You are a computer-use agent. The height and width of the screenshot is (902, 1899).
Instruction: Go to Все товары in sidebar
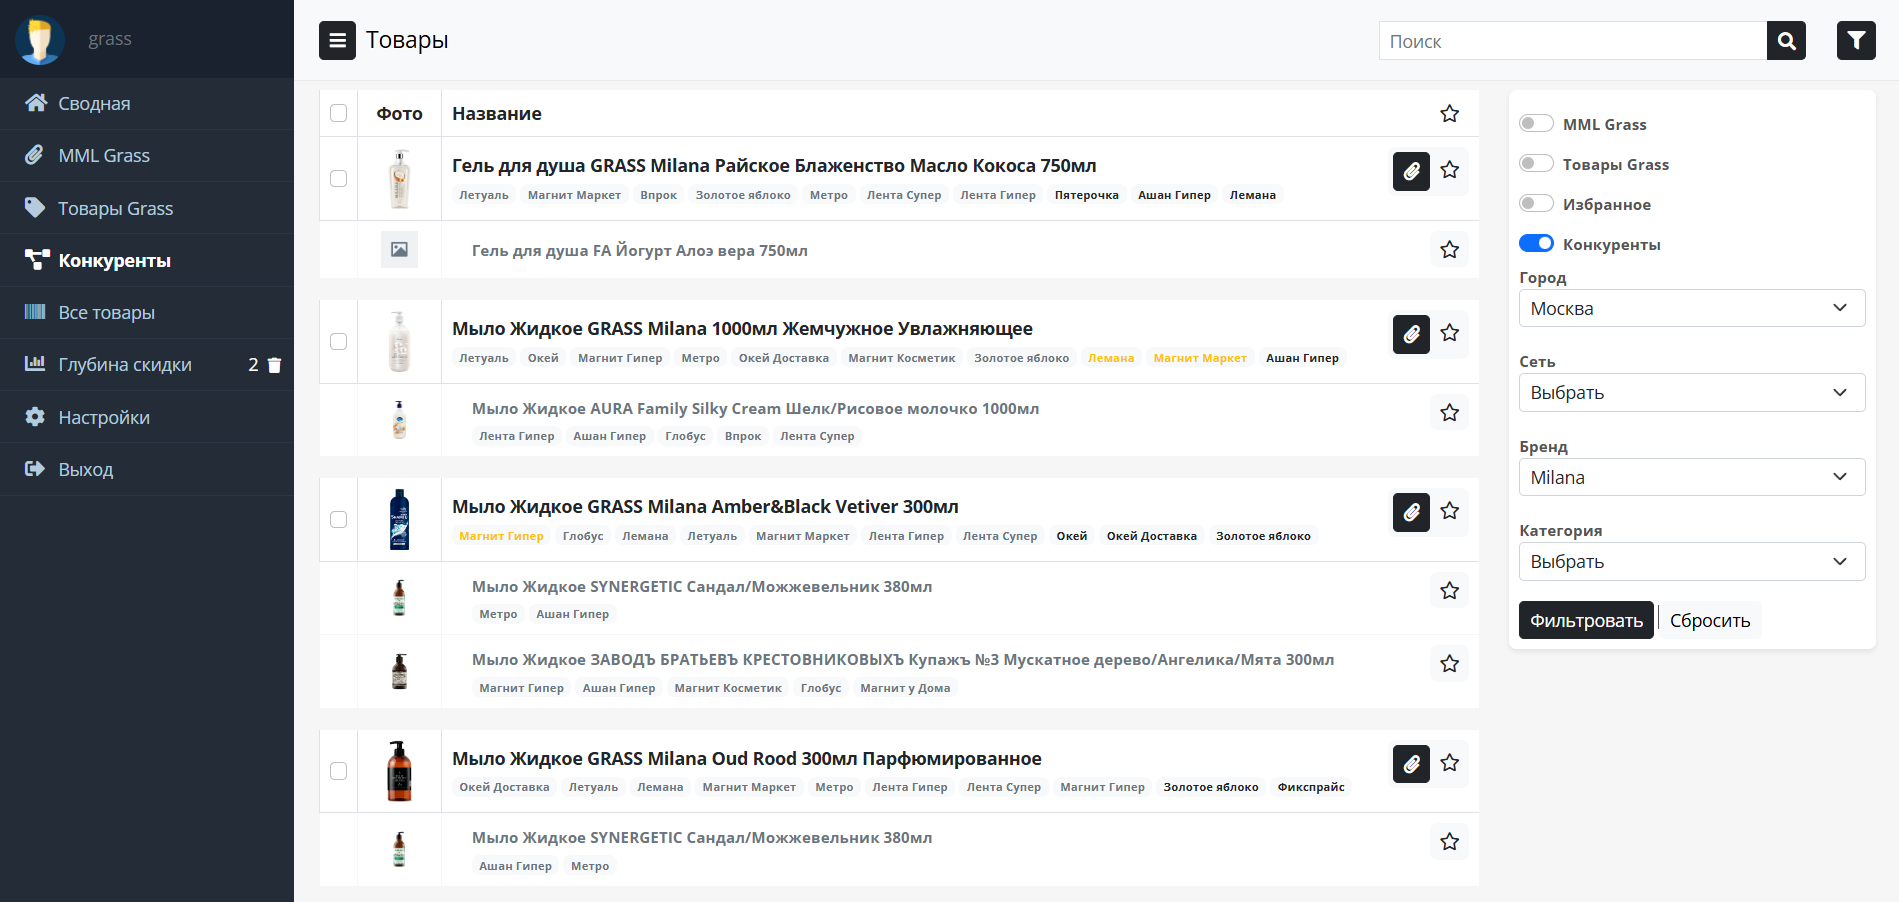(x=106, y=313)
